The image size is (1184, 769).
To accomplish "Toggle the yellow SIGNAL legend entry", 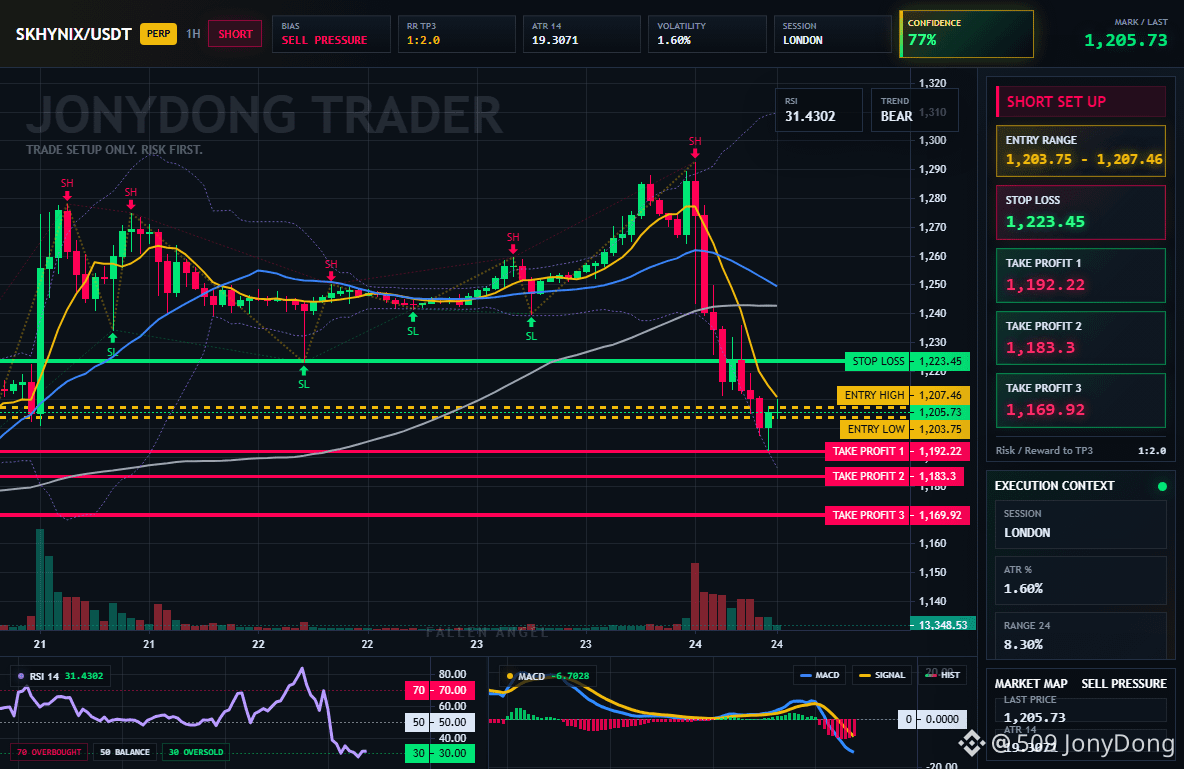I will (x=881, y=675).
